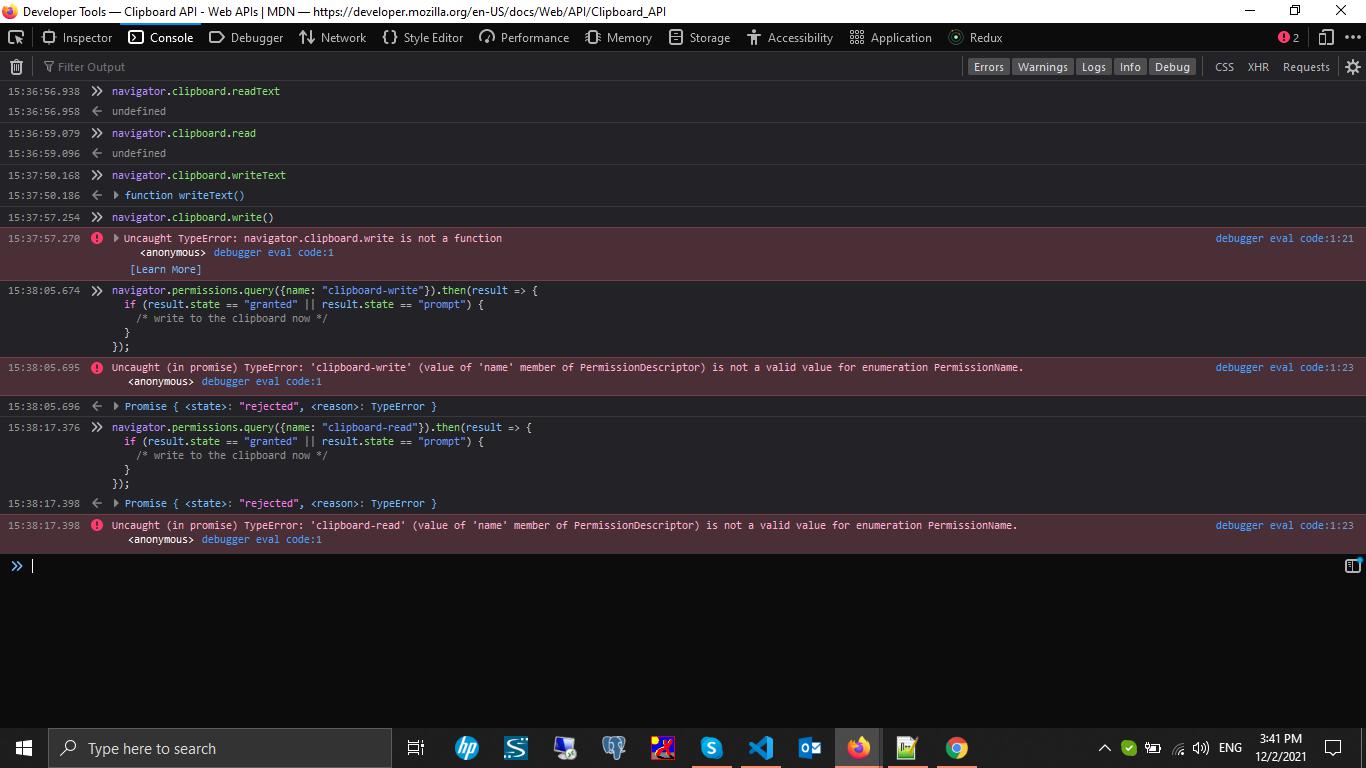Screen dimensions: 1366x768
Task: Expand rejected Promise at 15:38:05.696
Action: point(117,406)
